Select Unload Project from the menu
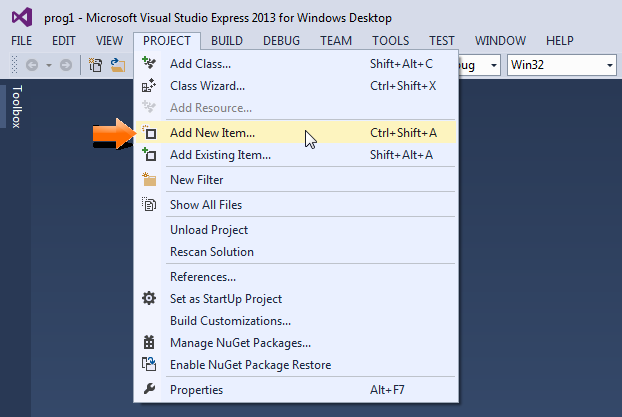Screen dimensions: 622x417 click(209, 230)
